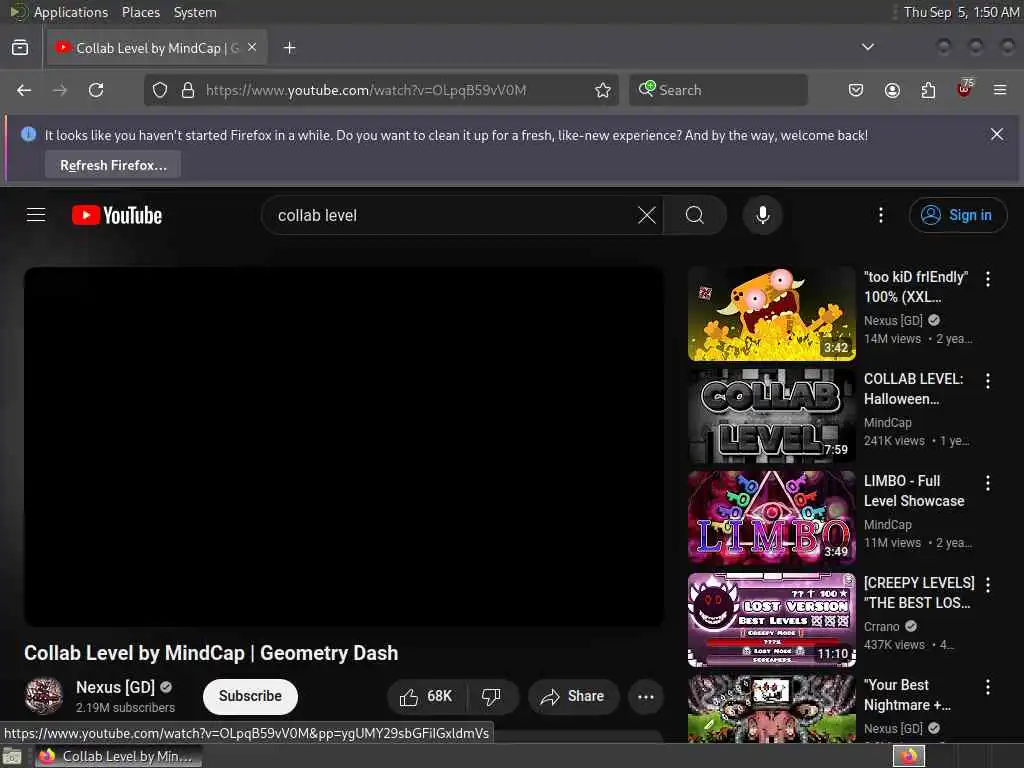This screenshot has height=768, width=1024.
Task: Dislike the video with thumbs down
Action: tap(492, 697)
